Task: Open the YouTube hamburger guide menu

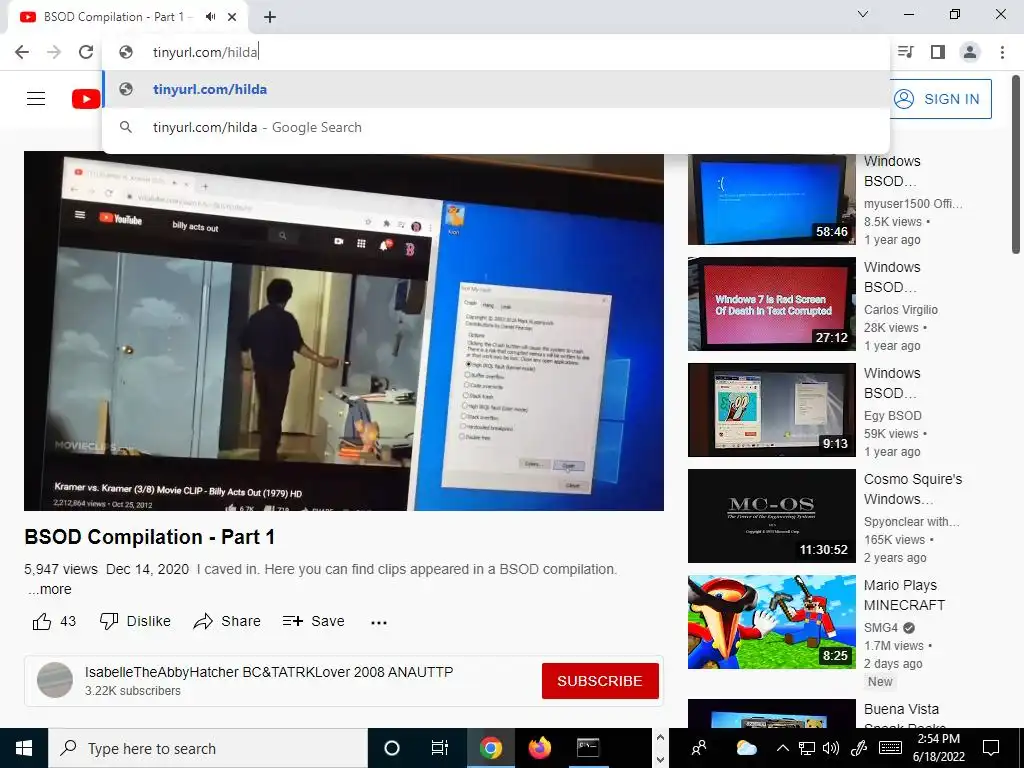Action: point(36,99)
